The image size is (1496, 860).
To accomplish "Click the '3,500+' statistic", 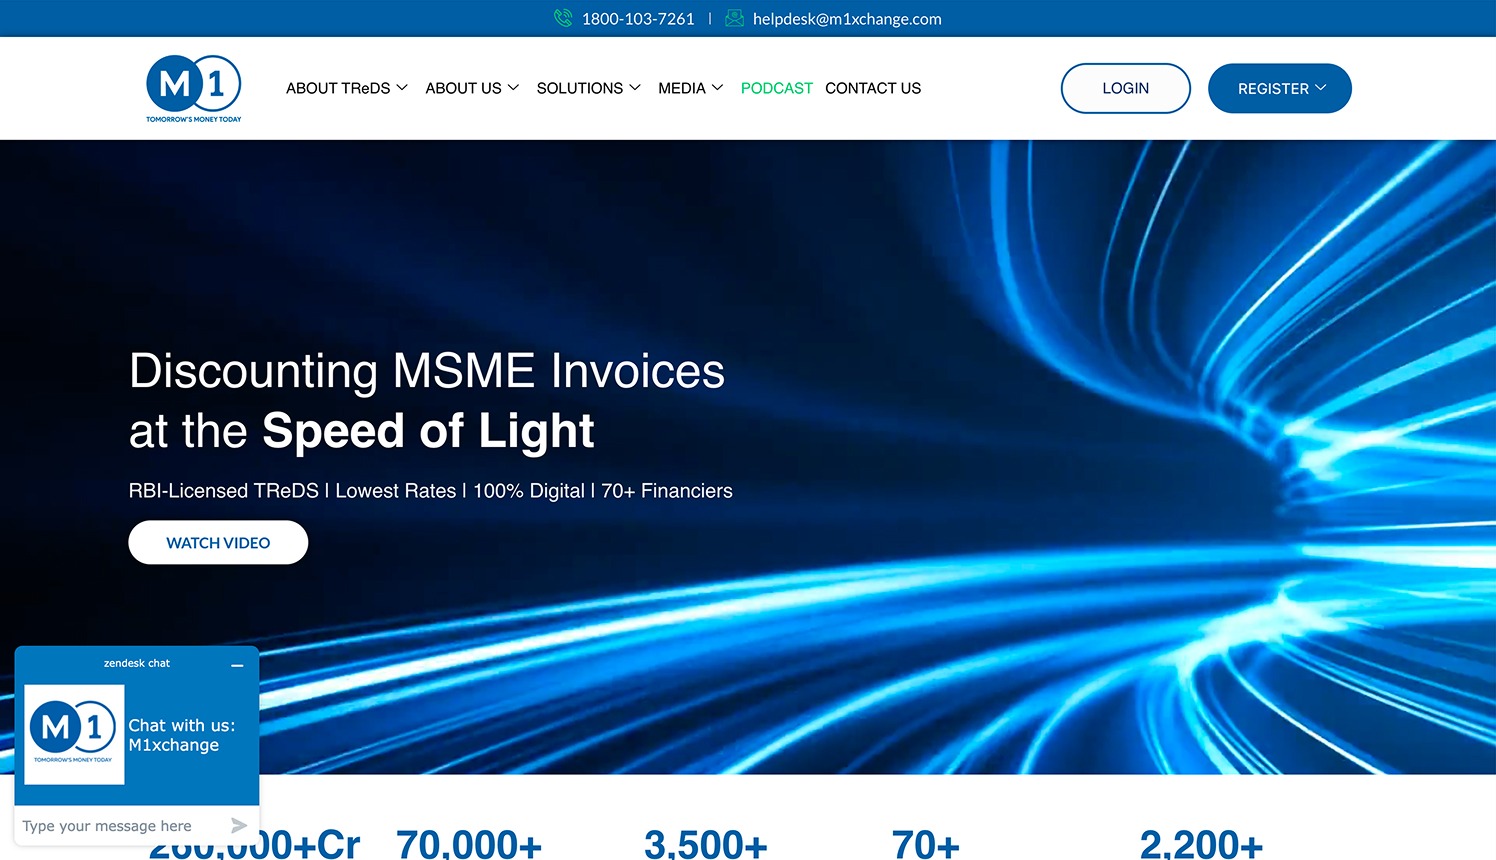I will [706, 845].
